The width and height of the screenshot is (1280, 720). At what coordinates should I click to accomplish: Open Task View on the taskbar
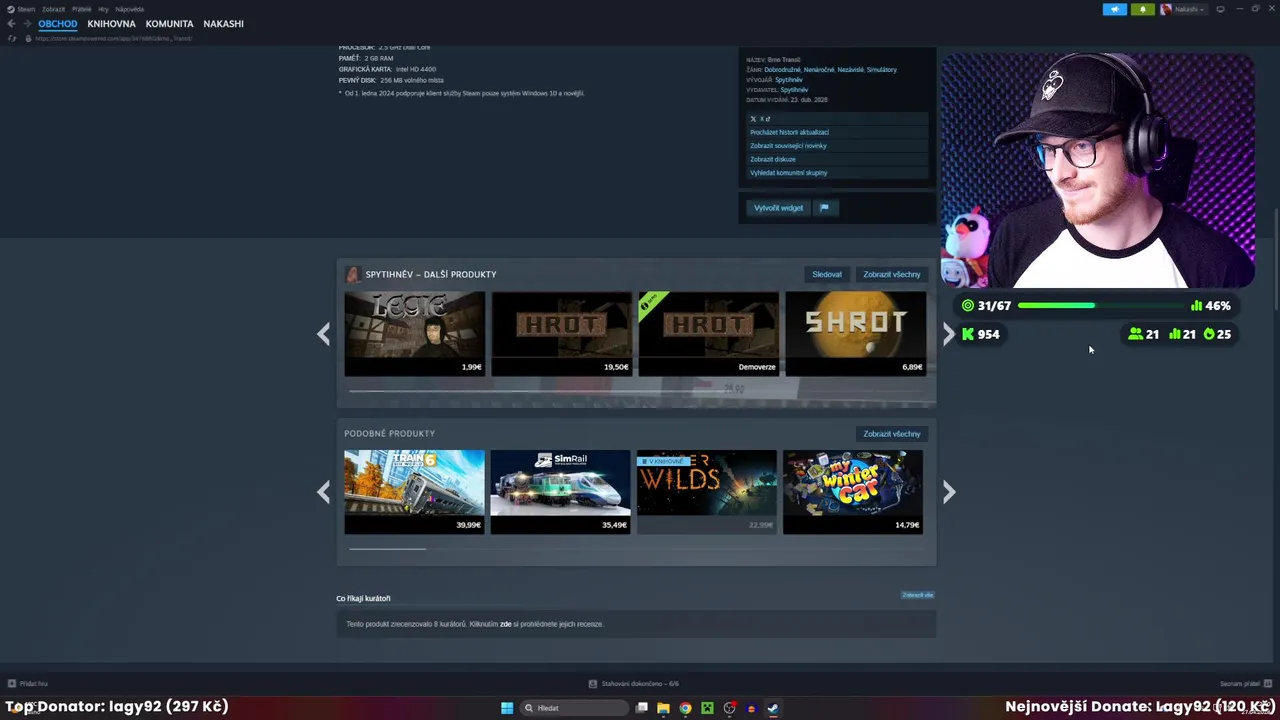coord(642,708)
